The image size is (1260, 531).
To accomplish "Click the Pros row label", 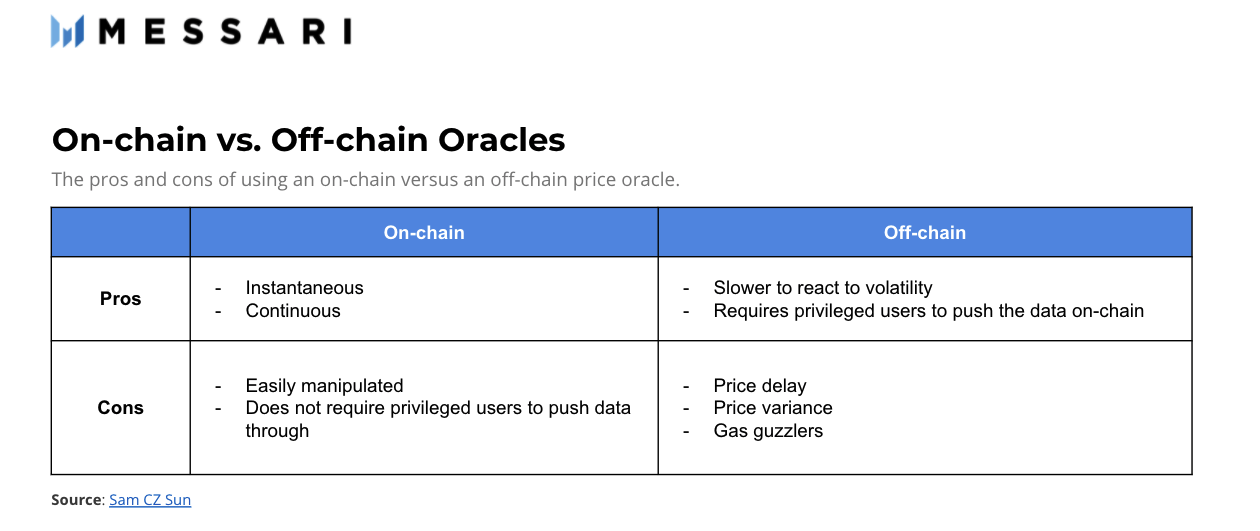I will point(120,299).
